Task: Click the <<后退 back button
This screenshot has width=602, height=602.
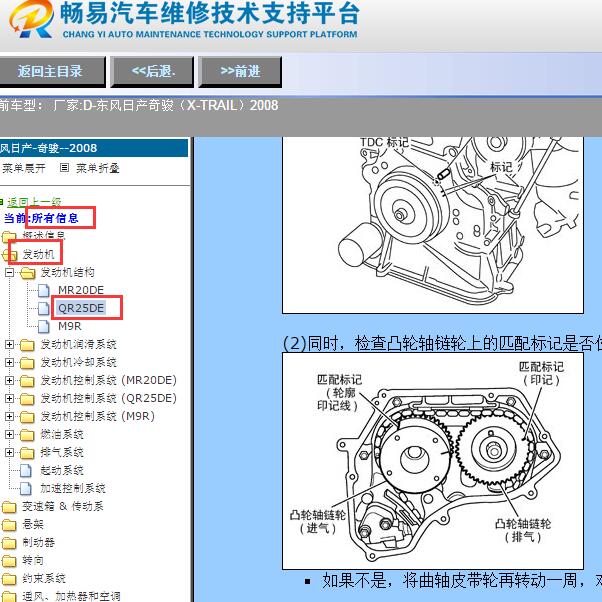Action: [152, 71]
